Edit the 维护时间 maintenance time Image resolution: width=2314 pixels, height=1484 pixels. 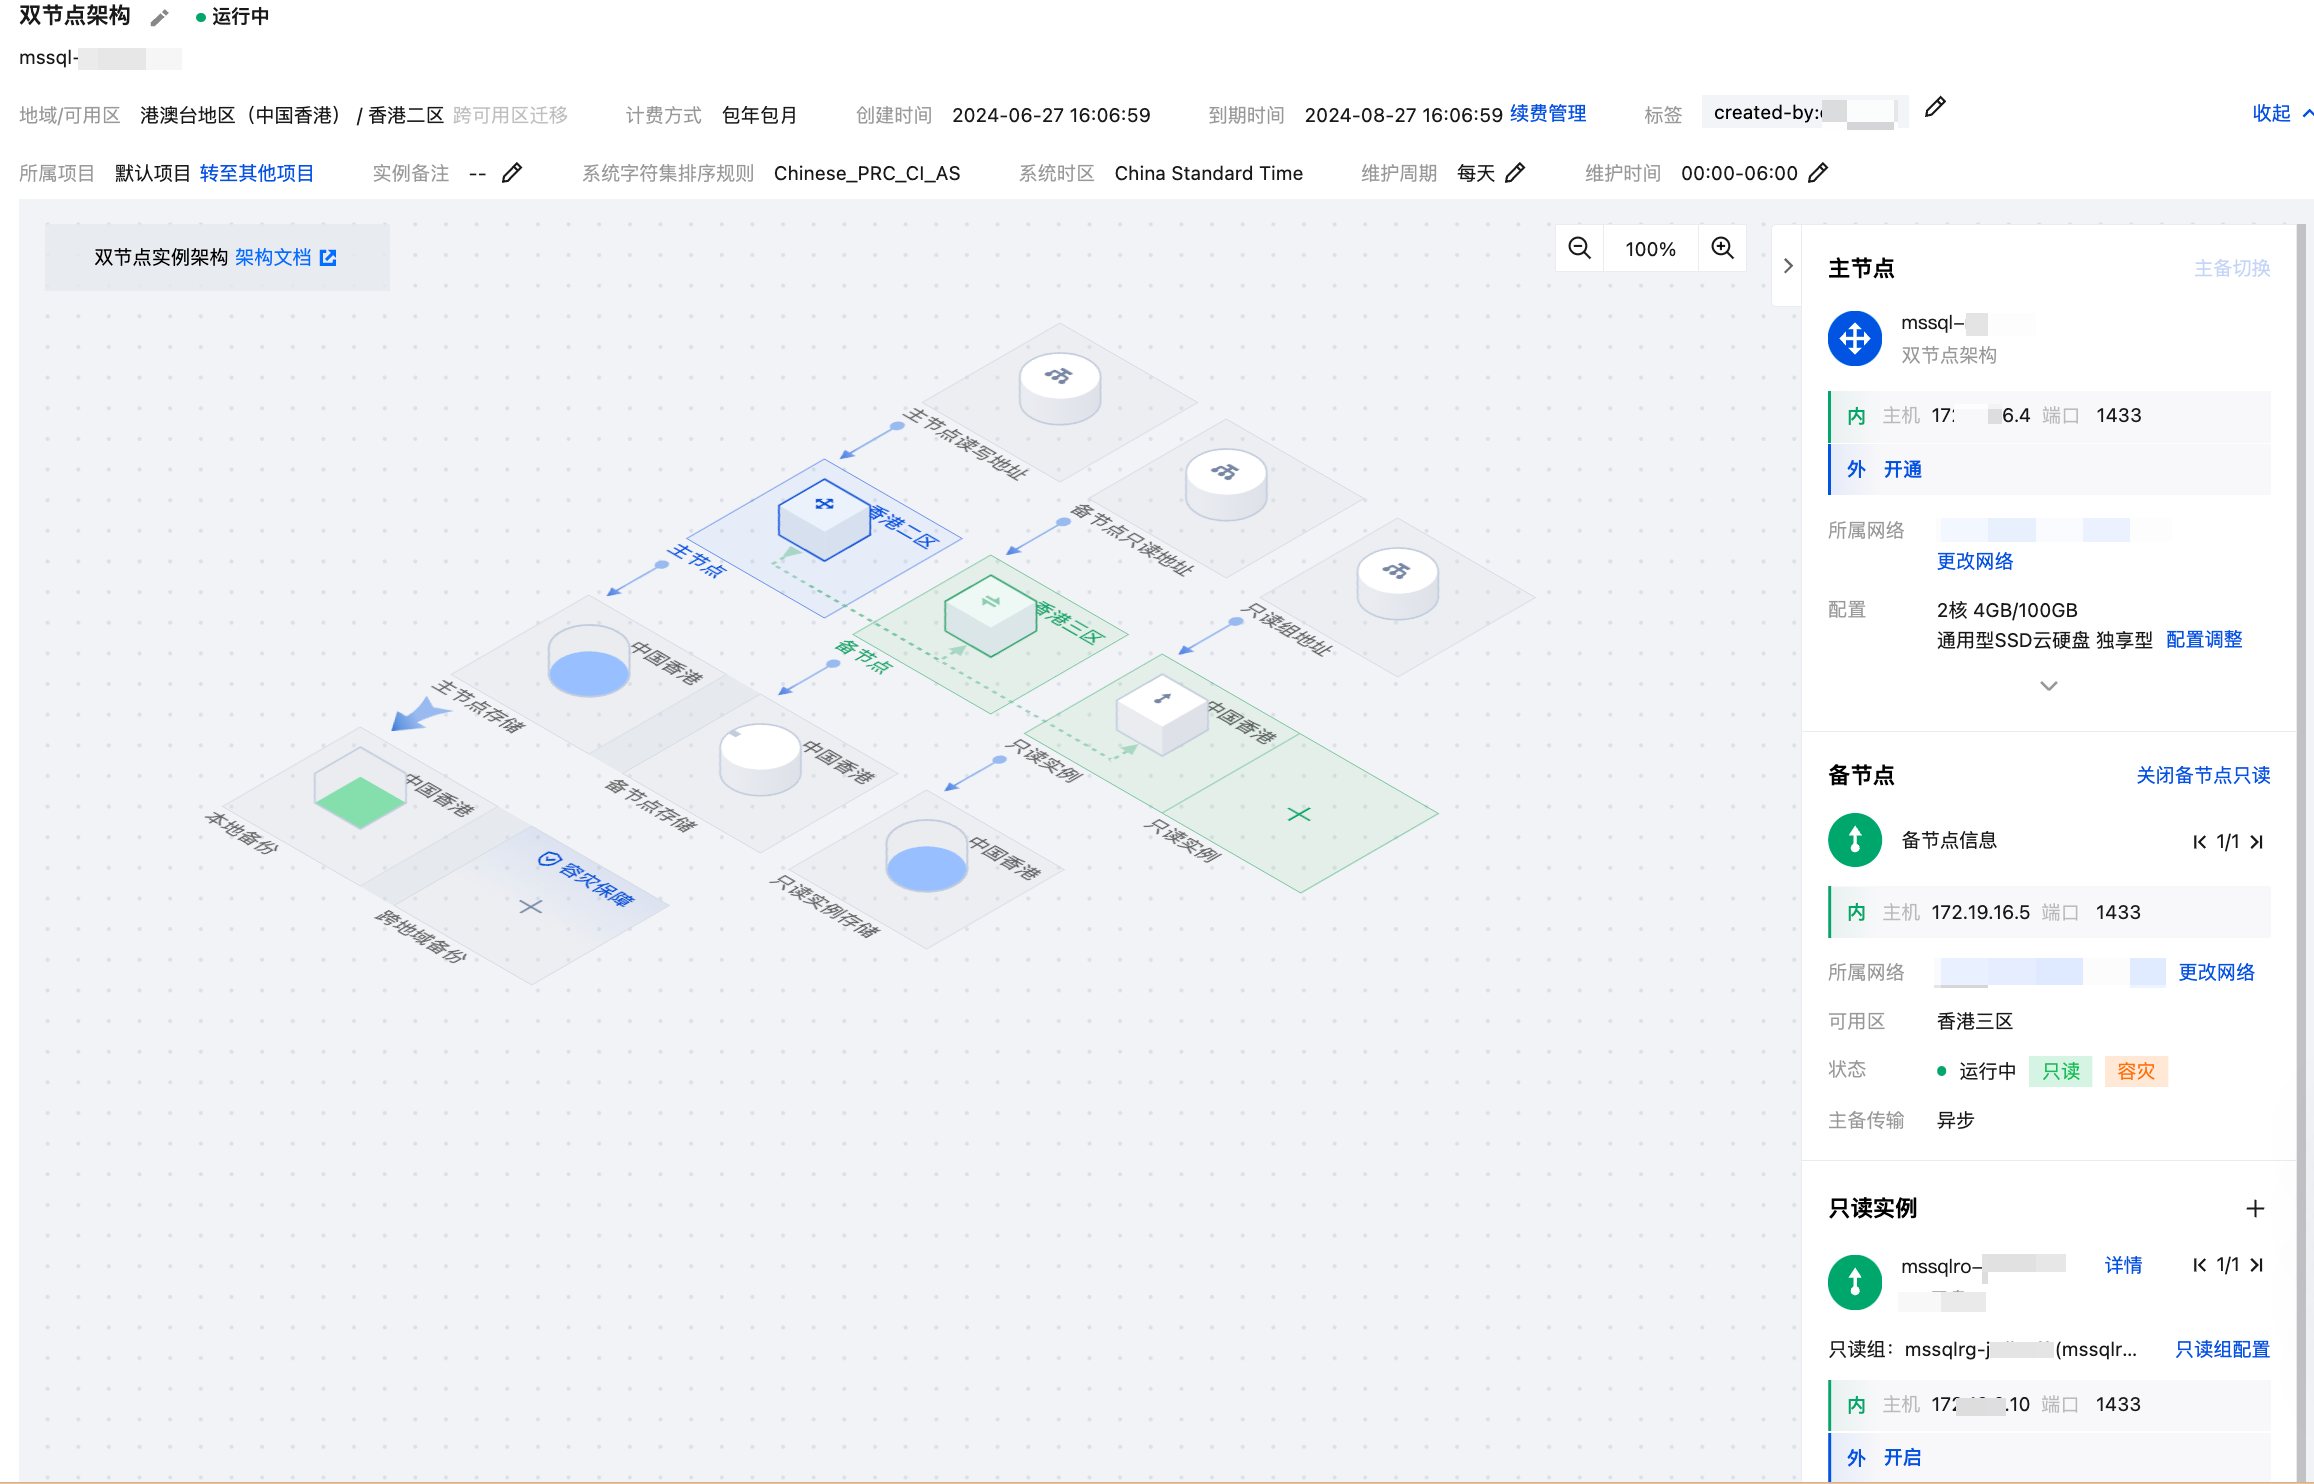pyautogui.click(x=1819, y=173)
